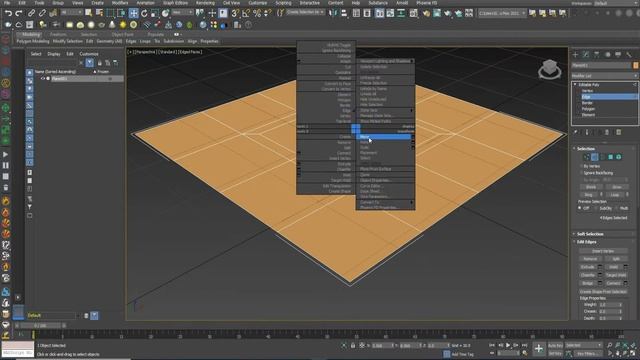The height and width of the screenshot is (360, 640).
Task: Choose Chamfer in the quad menu
Action: [344, 169]
